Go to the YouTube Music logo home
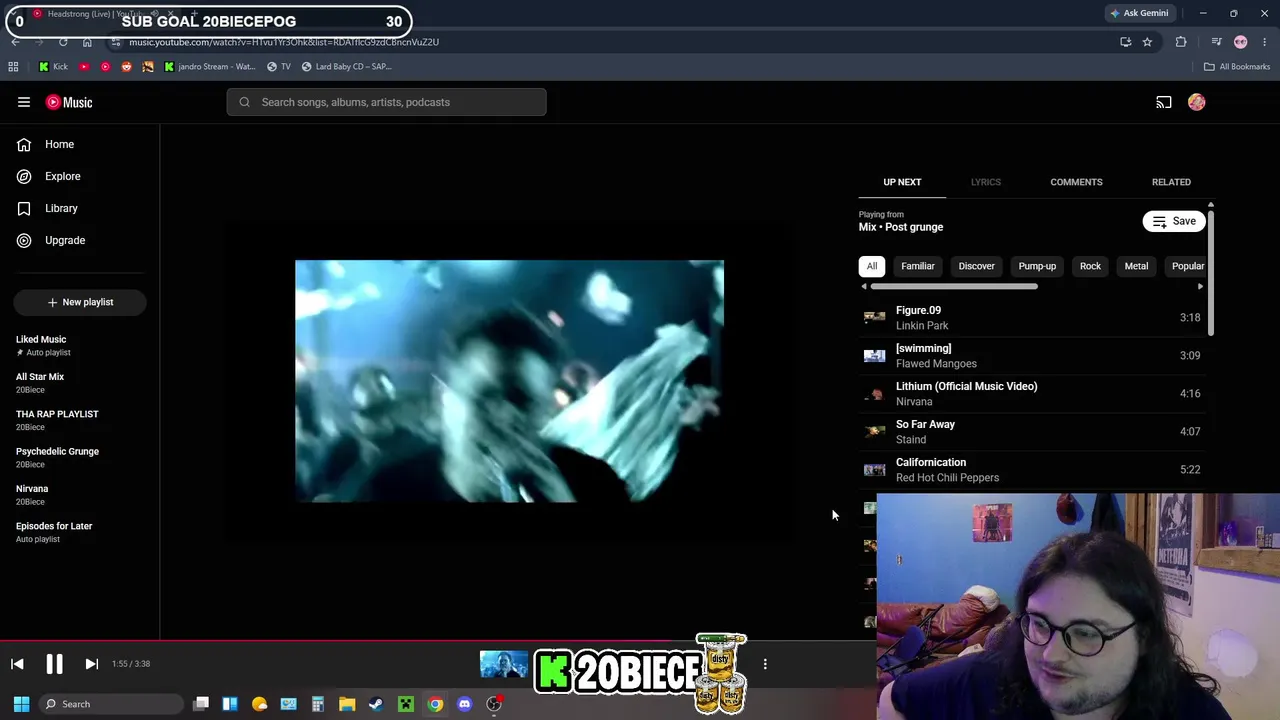This screenshot has height=720, width=1280. pos(69,102)
